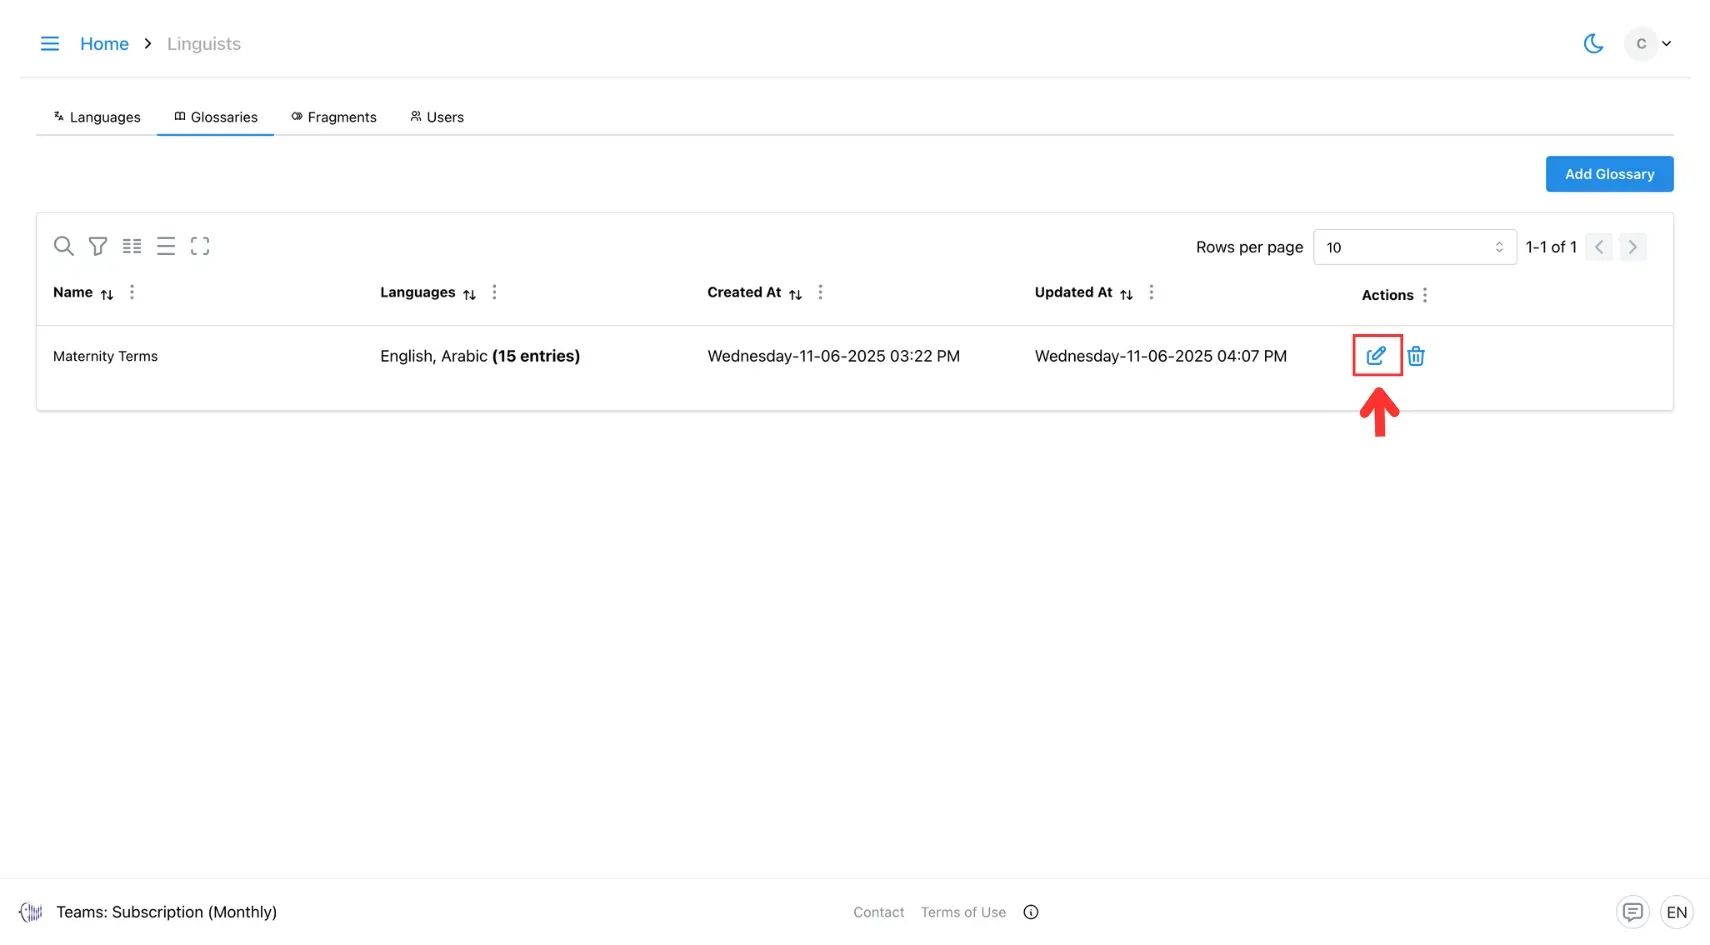Click the app logo in footer
Image resolution: width=1710 pixels, height=945 pixels.
pyautogui.click(x=31, y=912)
